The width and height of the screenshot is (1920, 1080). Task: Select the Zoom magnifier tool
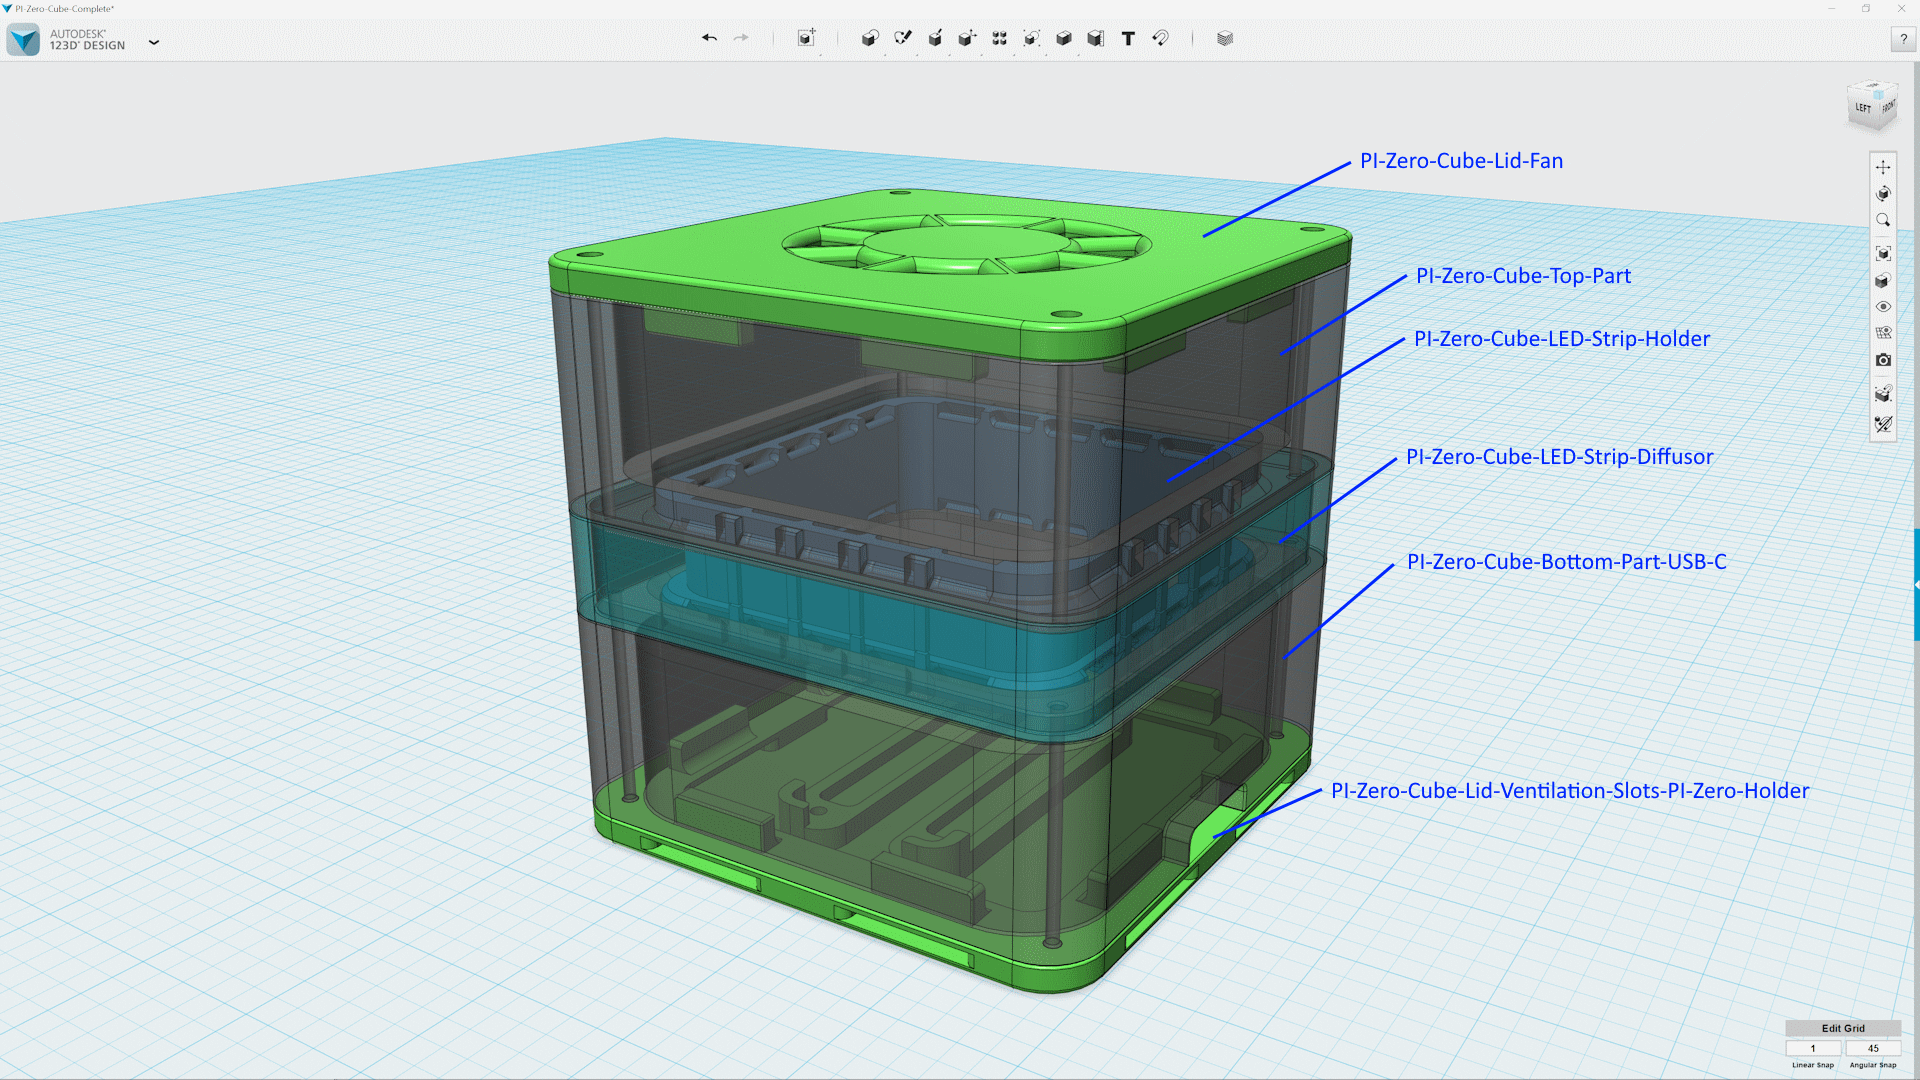click(x=1883, y=220)
